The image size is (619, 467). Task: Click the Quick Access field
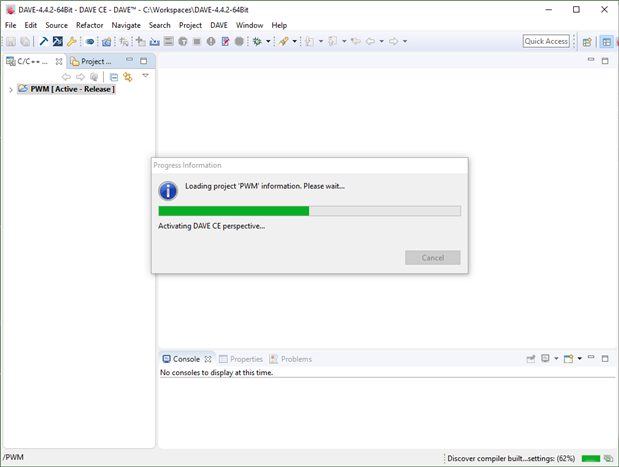tap(546, 41)
